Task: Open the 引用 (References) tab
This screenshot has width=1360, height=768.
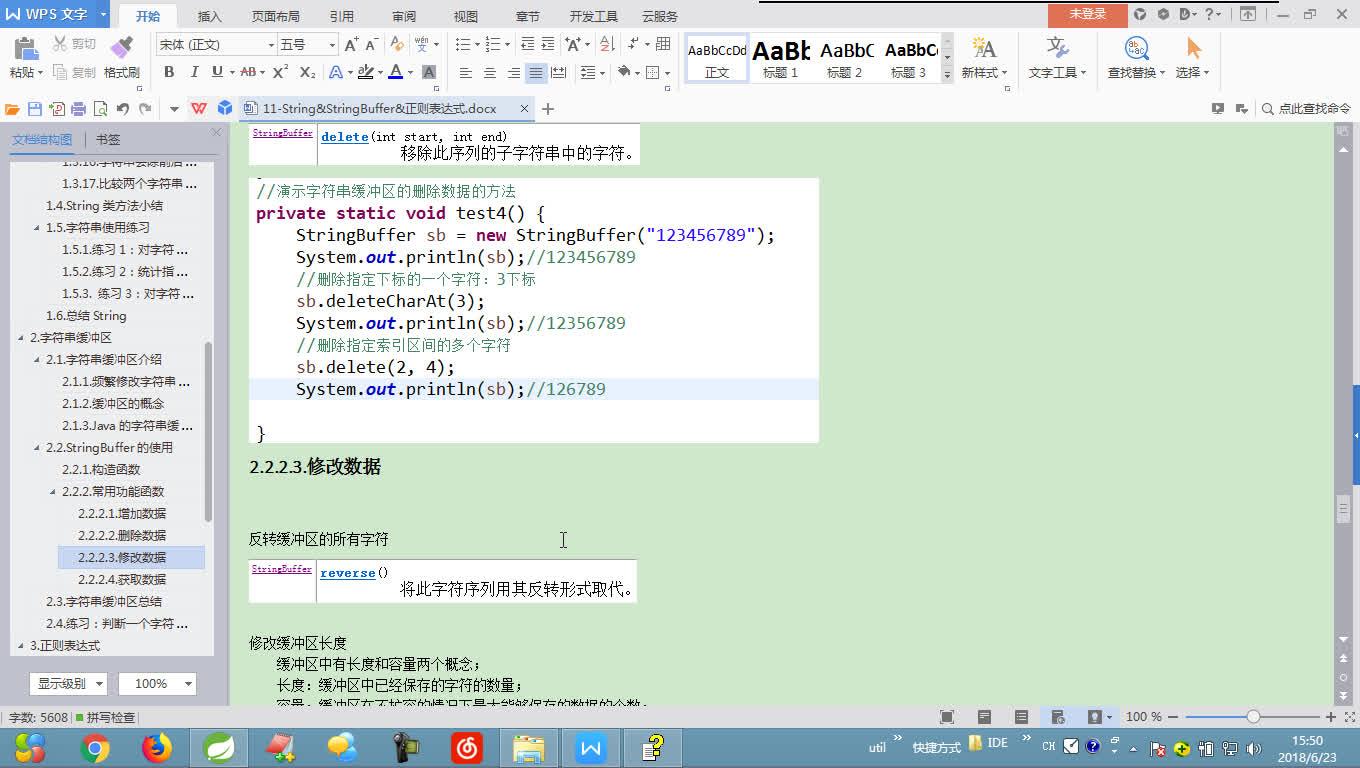Action: [x=341, y=16]
